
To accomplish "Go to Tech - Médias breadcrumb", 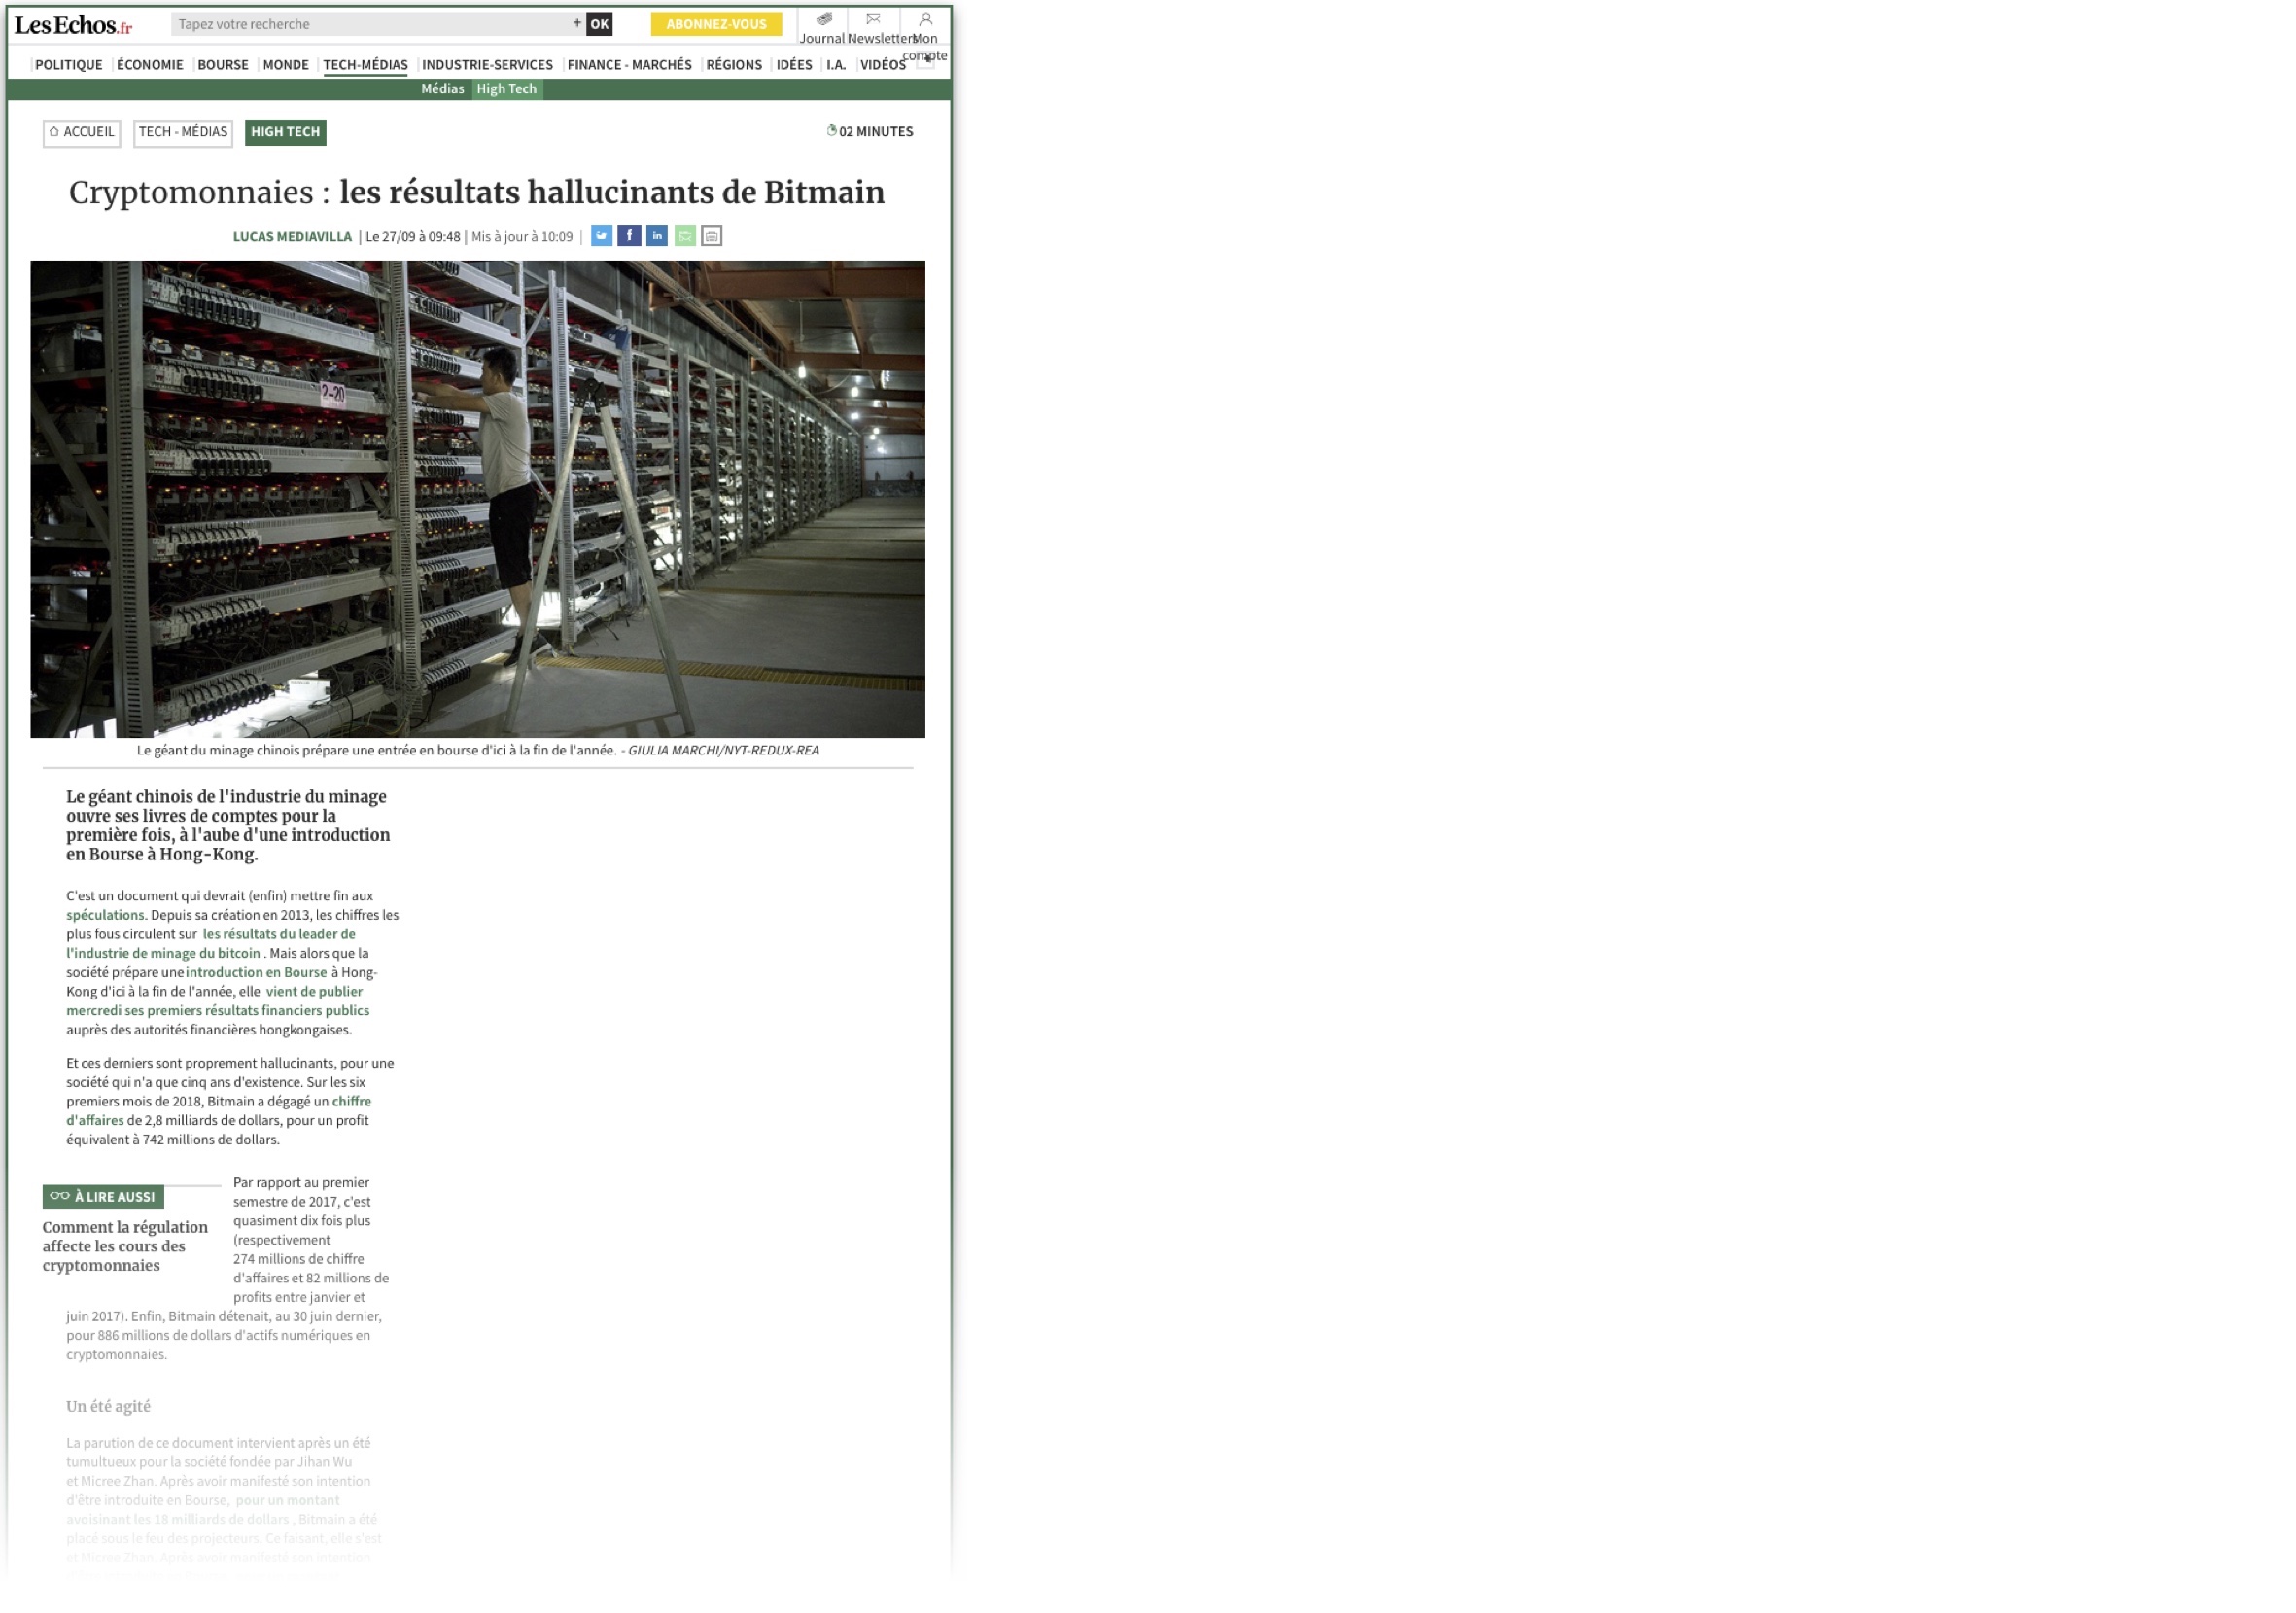I will (x=183, y=132).
